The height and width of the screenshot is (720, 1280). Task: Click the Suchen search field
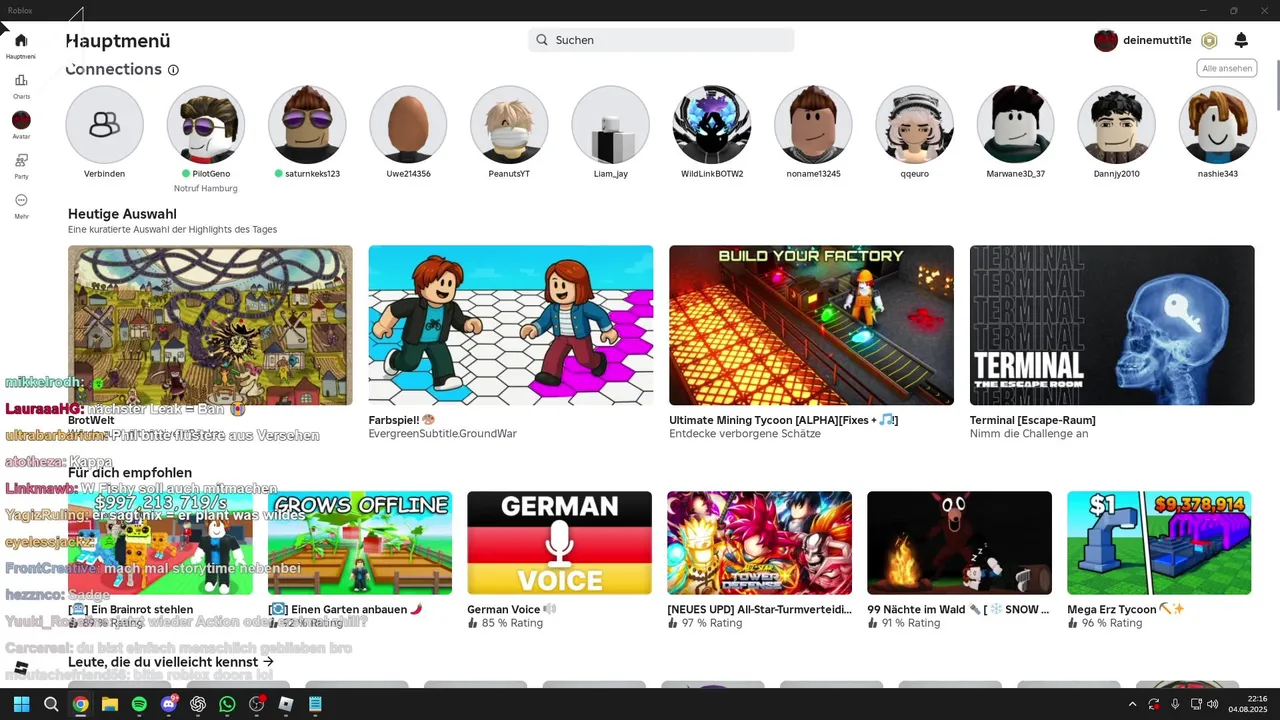tap(661, 40)
